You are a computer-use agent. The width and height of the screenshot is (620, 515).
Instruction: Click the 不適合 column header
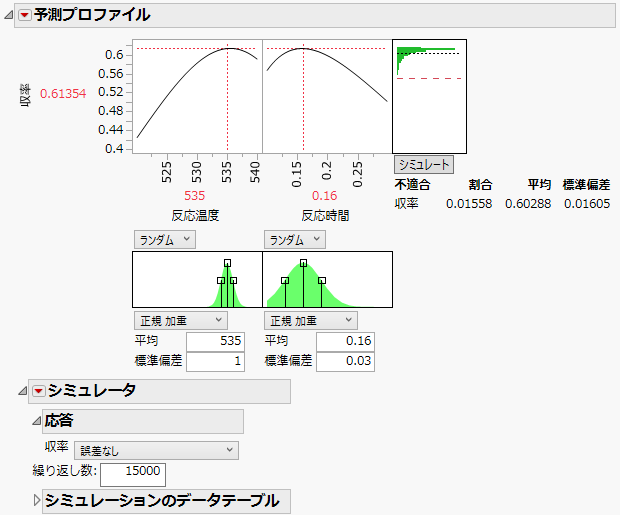click(x=412, y=185)
